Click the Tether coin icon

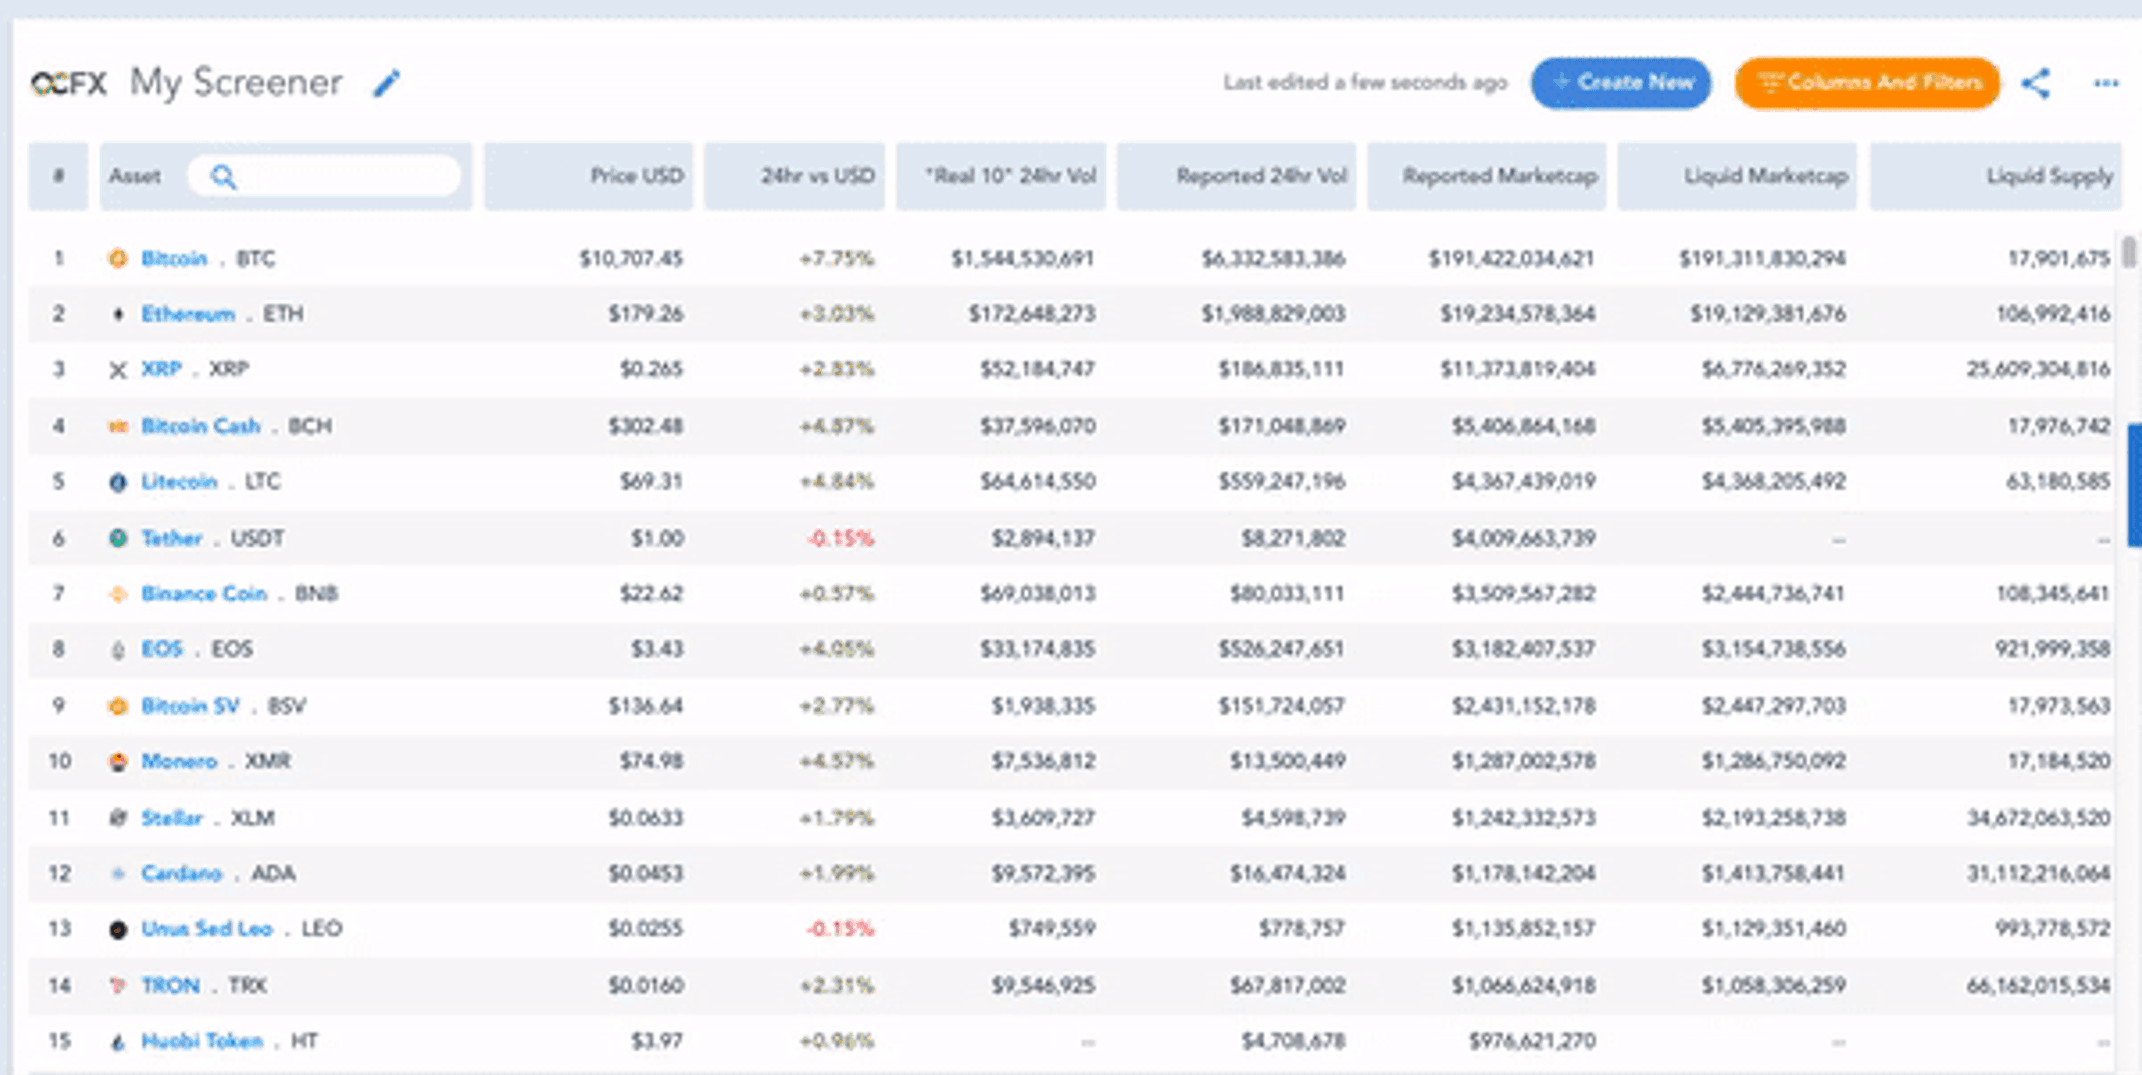pos(118,538)
